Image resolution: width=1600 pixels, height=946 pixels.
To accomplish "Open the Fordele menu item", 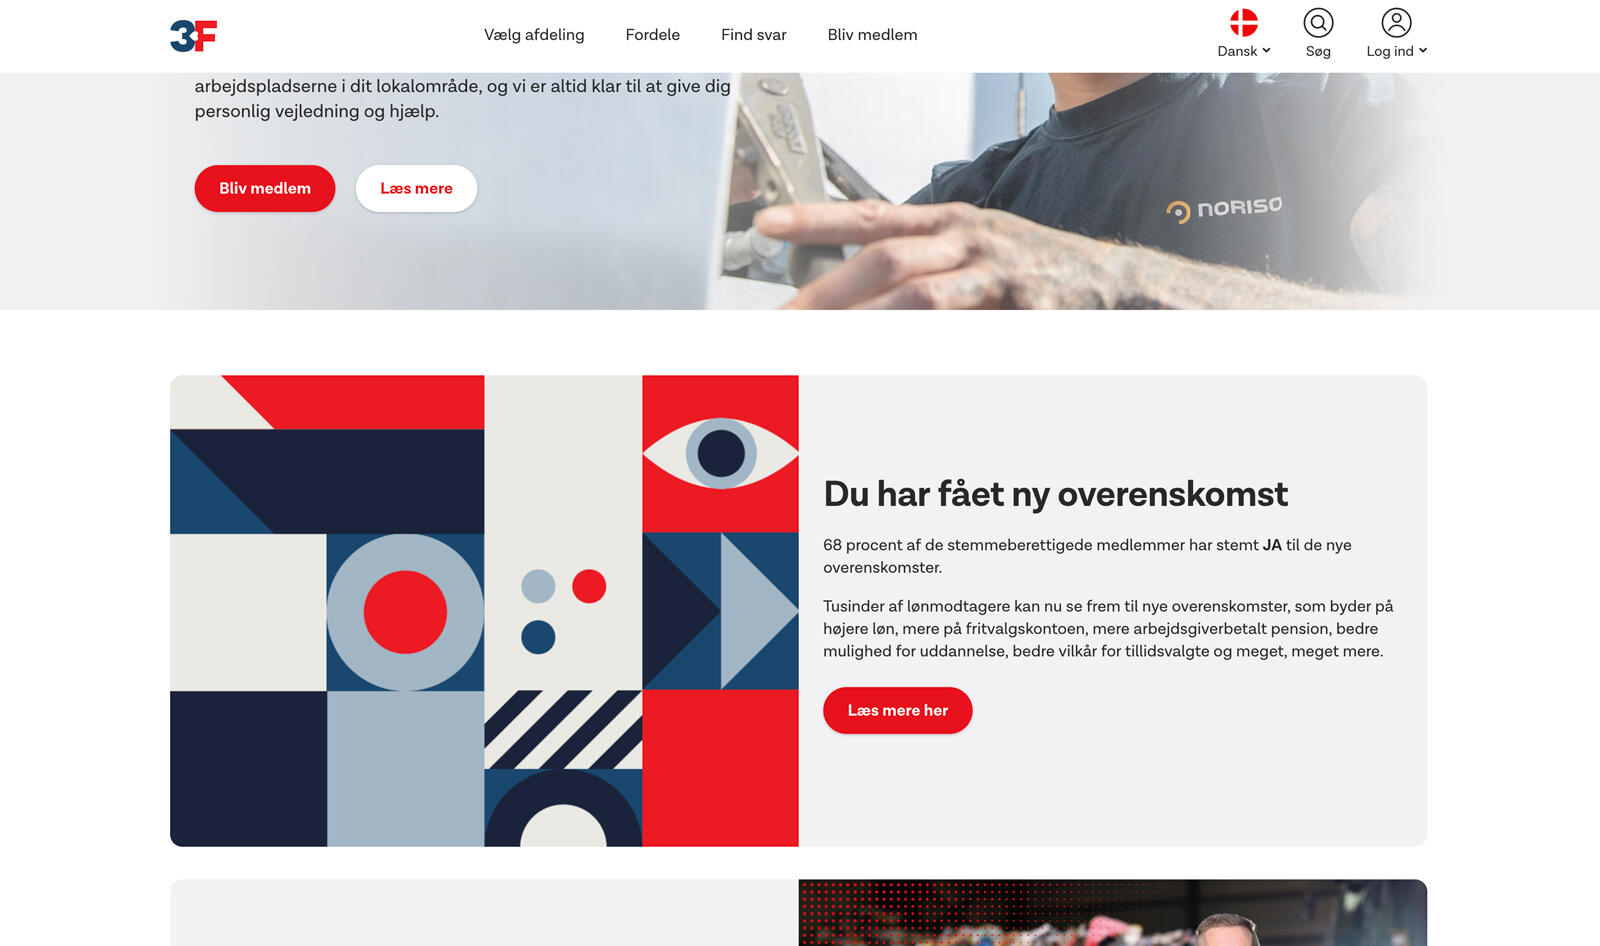I will click(x=653, y=35).
